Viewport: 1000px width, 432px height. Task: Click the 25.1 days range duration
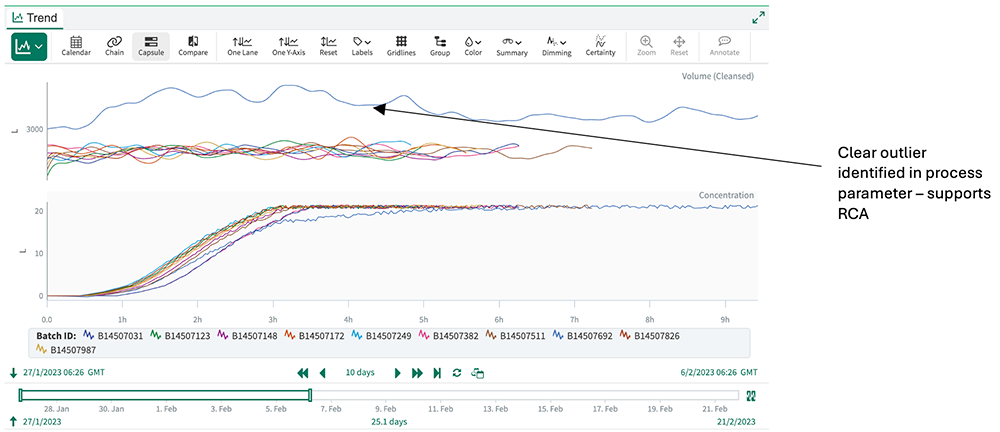(x=389, y=422)
